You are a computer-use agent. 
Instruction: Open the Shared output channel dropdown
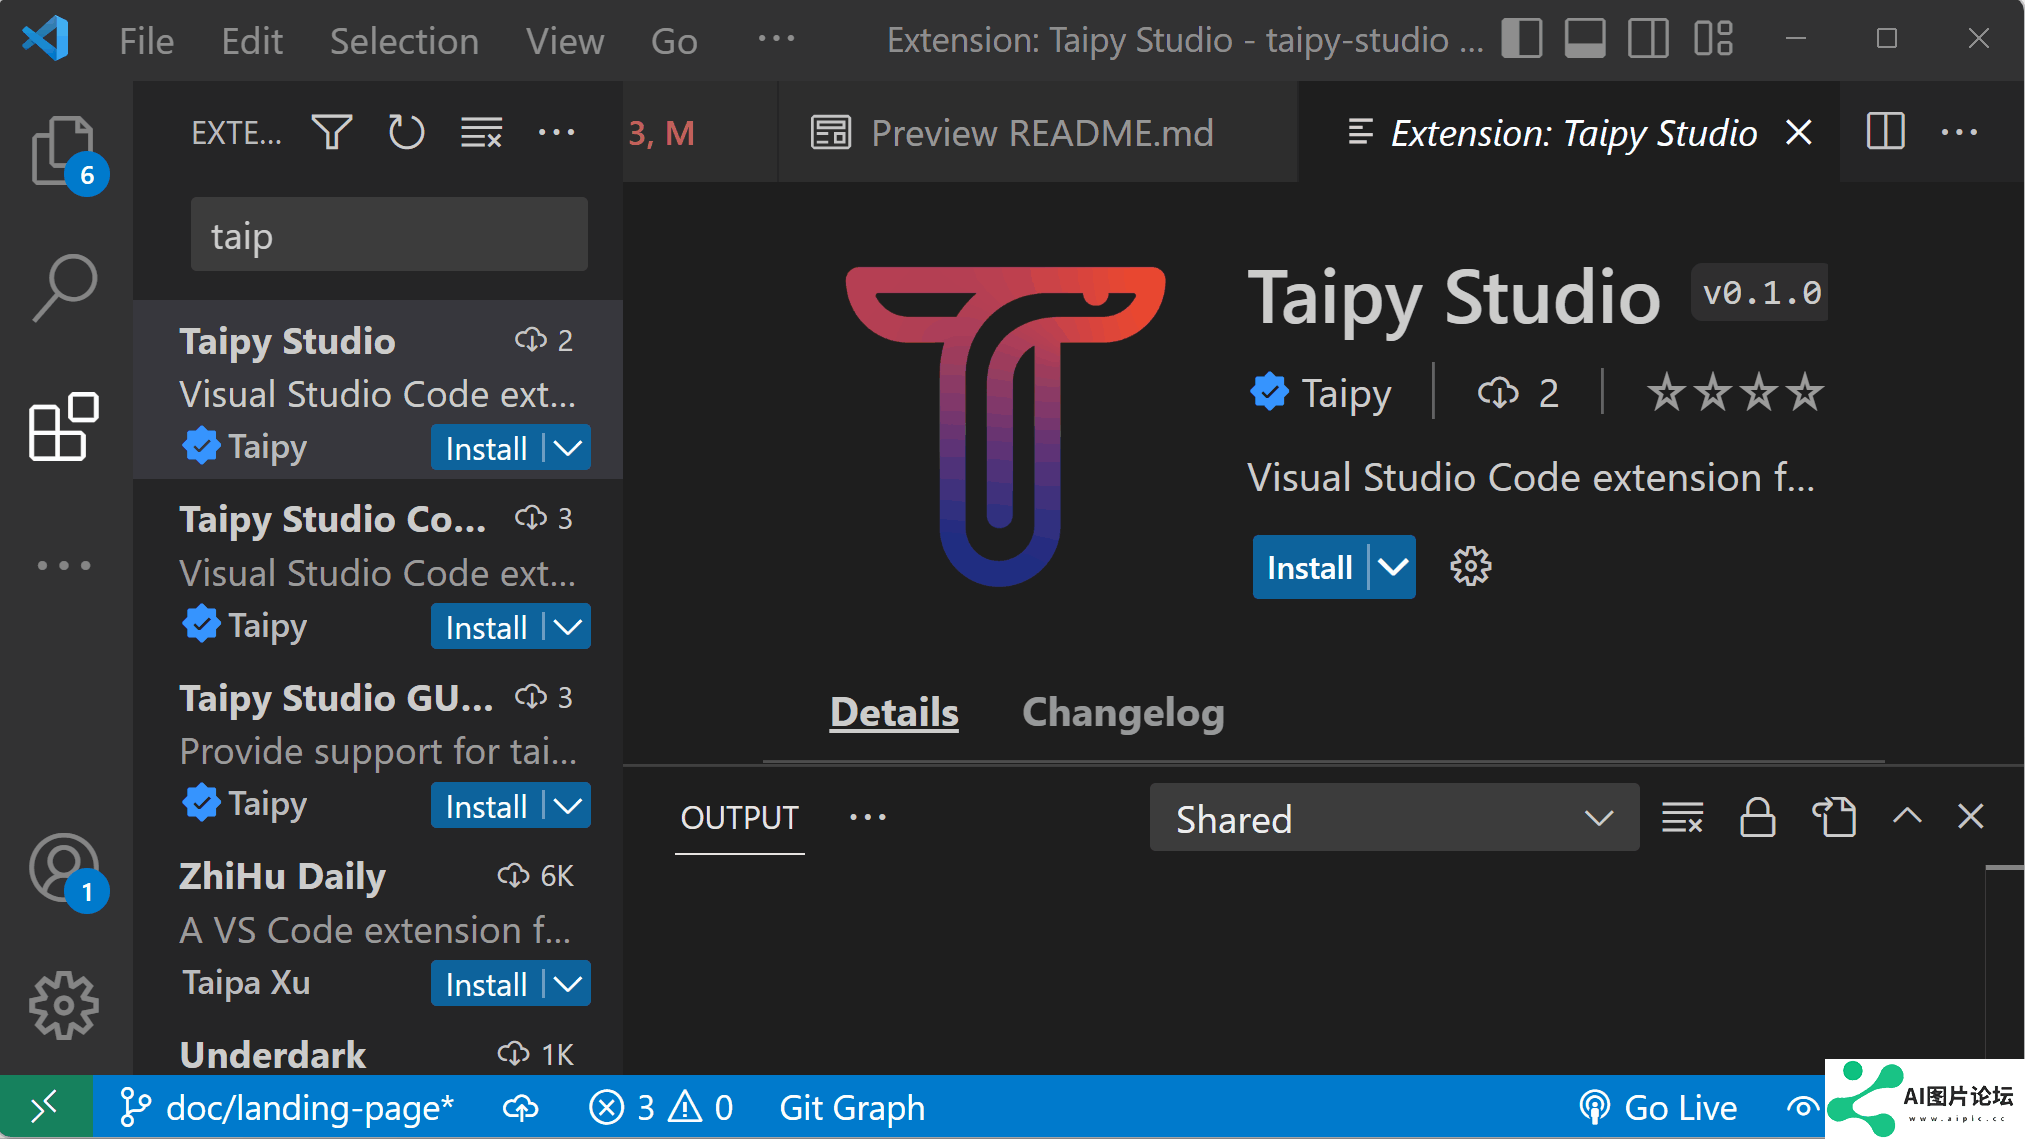tap(1394, 818)
